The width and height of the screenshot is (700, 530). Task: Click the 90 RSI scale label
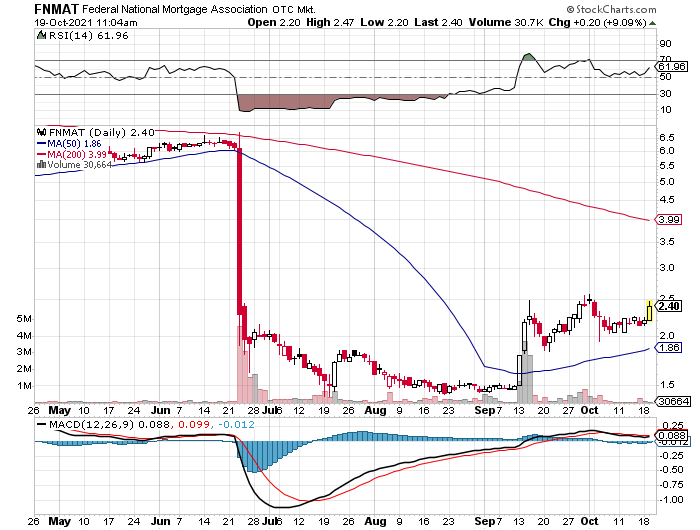(x=665, y=44)
